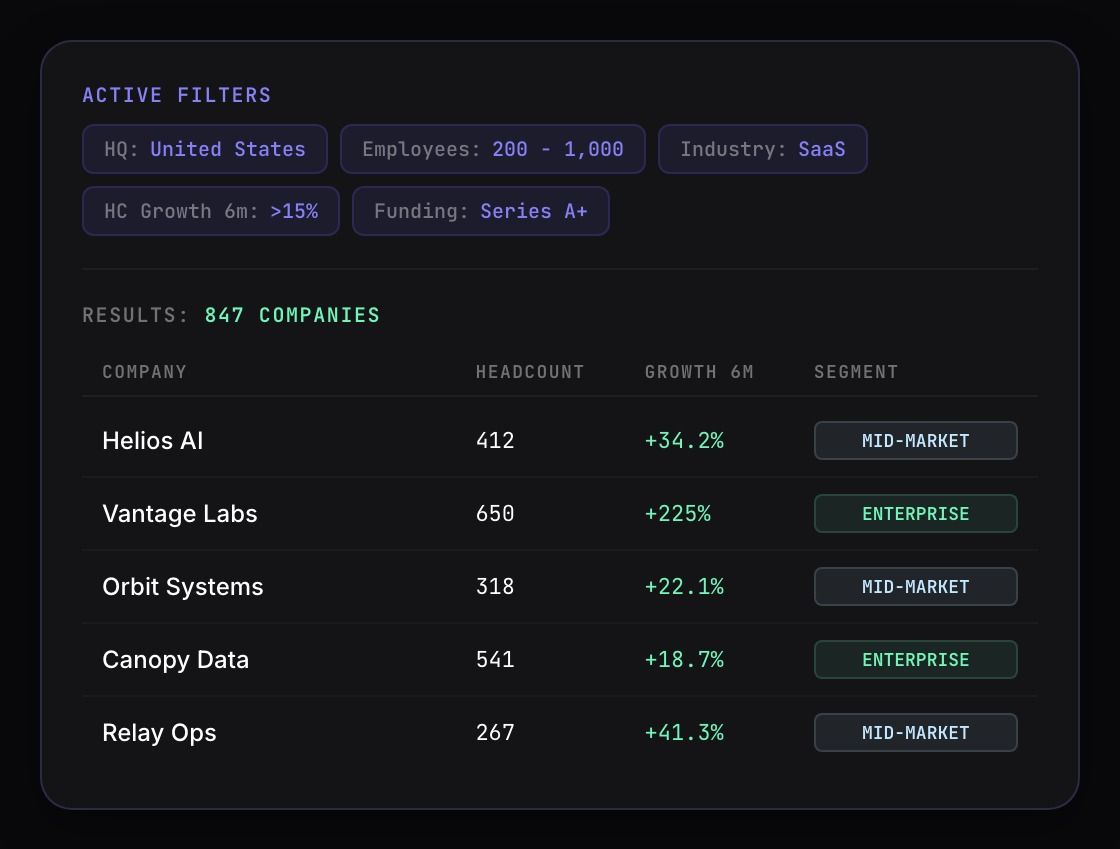The image size is (1120, 849).
Task: Click the +41.3% growth value
Action: (x=684, y=733)
